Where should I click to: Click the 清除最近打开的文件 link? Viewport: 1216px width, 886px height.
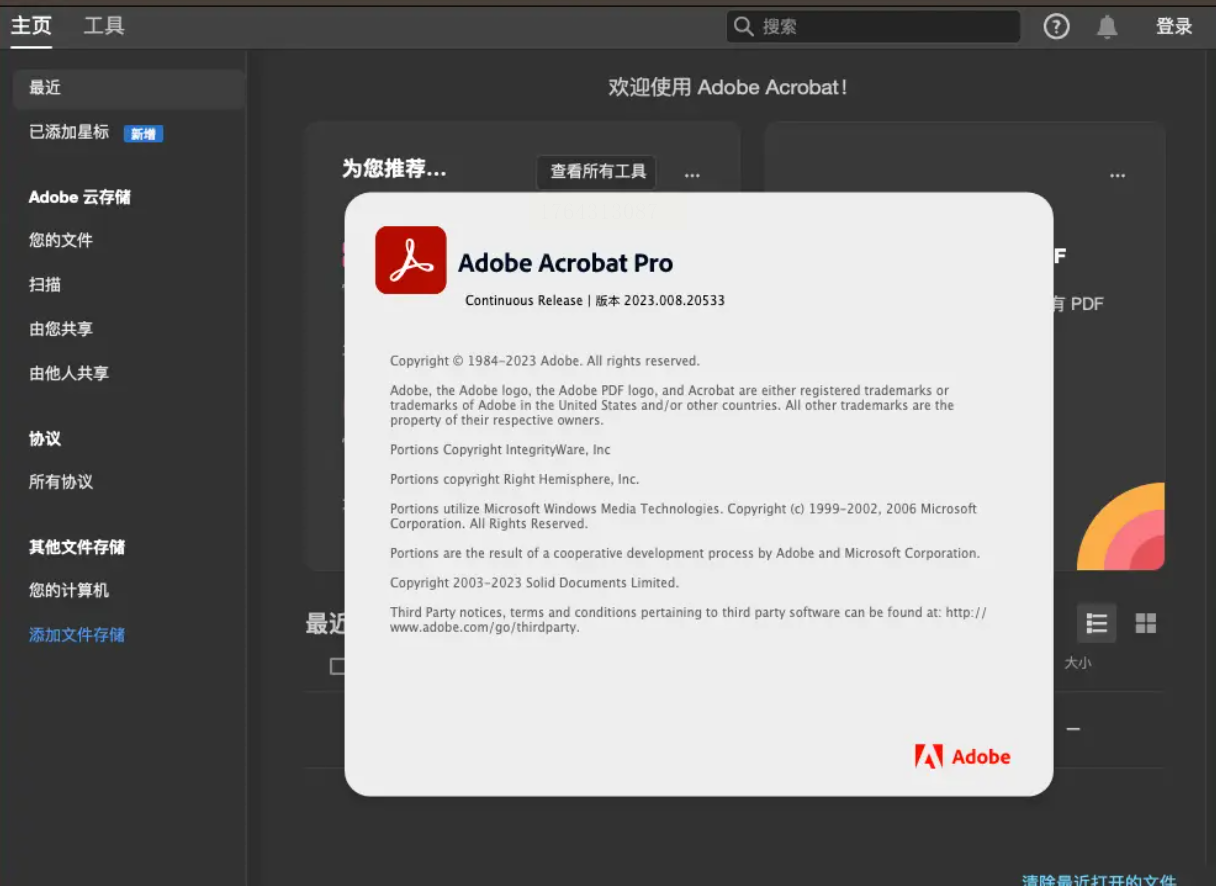(x=1099, y=880)
